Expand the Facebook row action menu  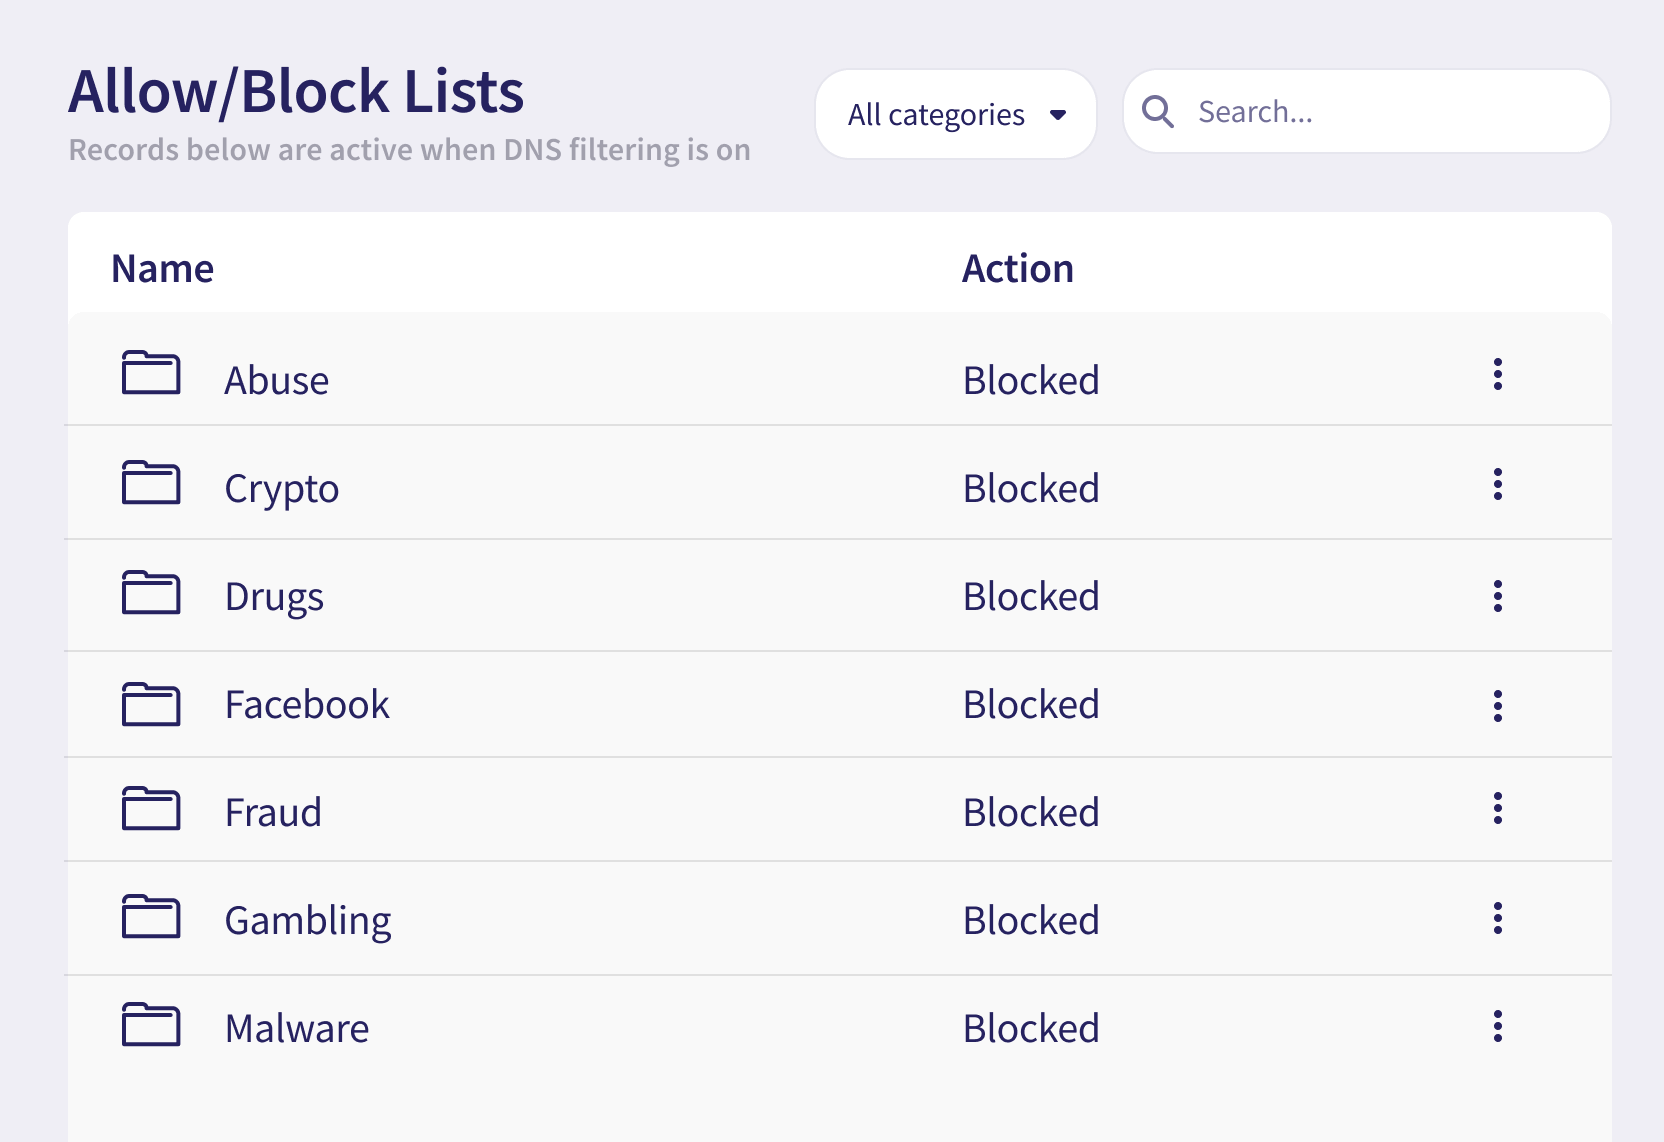pos(1497,707)
